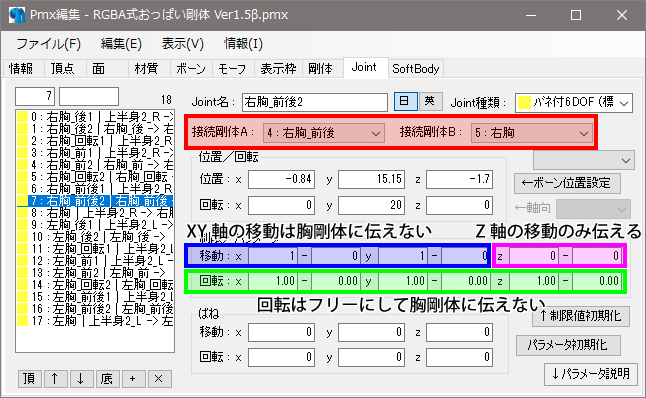Select joint 15: 左胸_前後1 in list

coord(95,297)
